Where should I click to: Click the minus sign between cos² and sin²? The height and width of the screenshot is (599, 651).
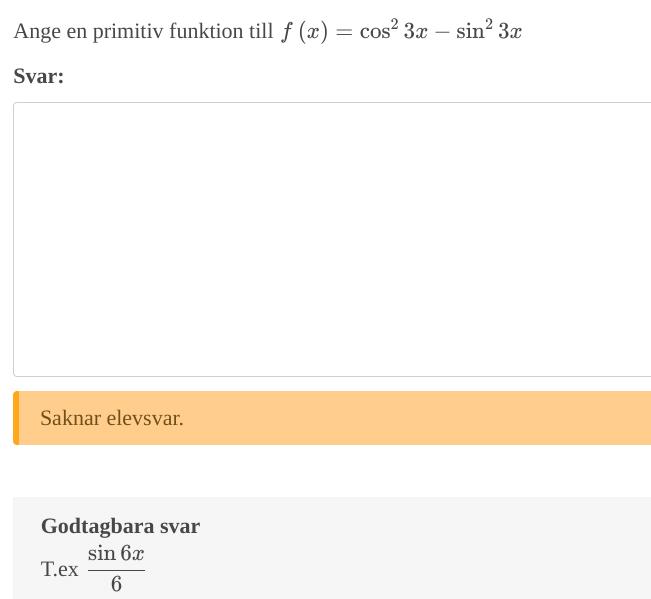click(x=442, y=32)
